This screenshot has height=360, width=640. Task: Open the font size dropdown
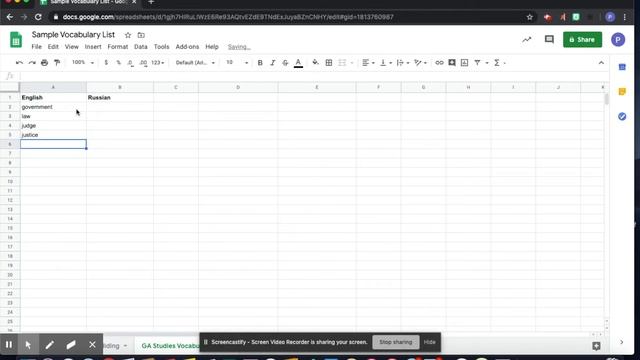[x=237, y=63]
